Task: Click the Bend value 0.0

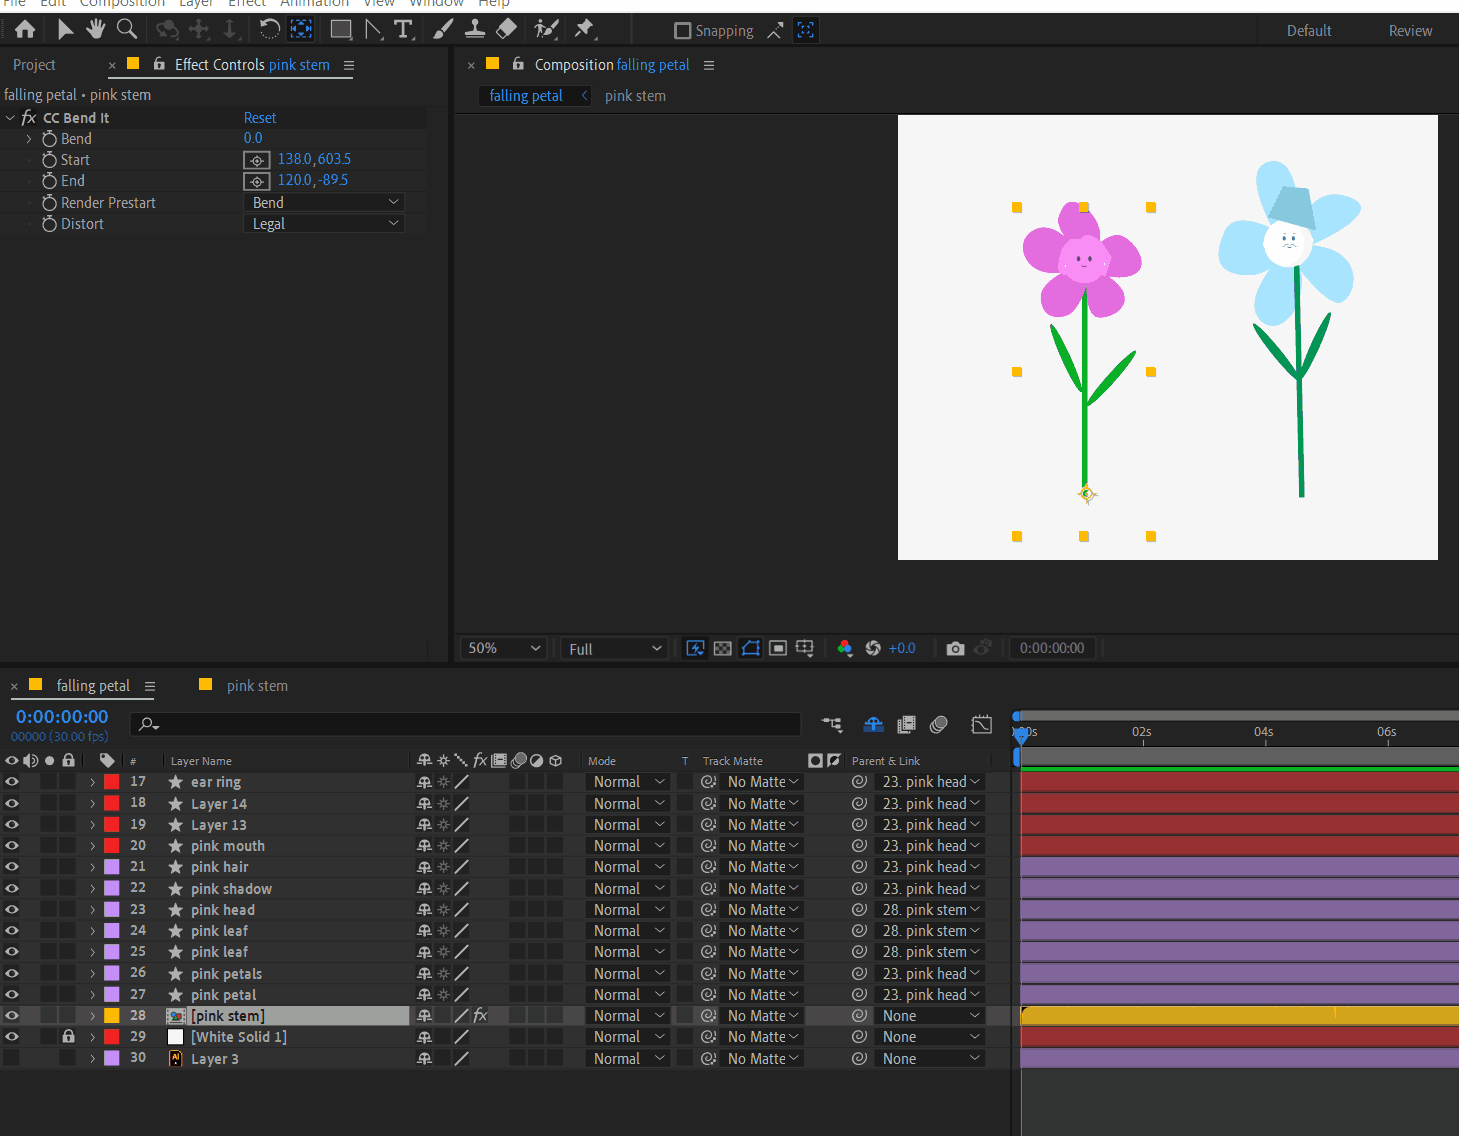Action: click(253, 139)
